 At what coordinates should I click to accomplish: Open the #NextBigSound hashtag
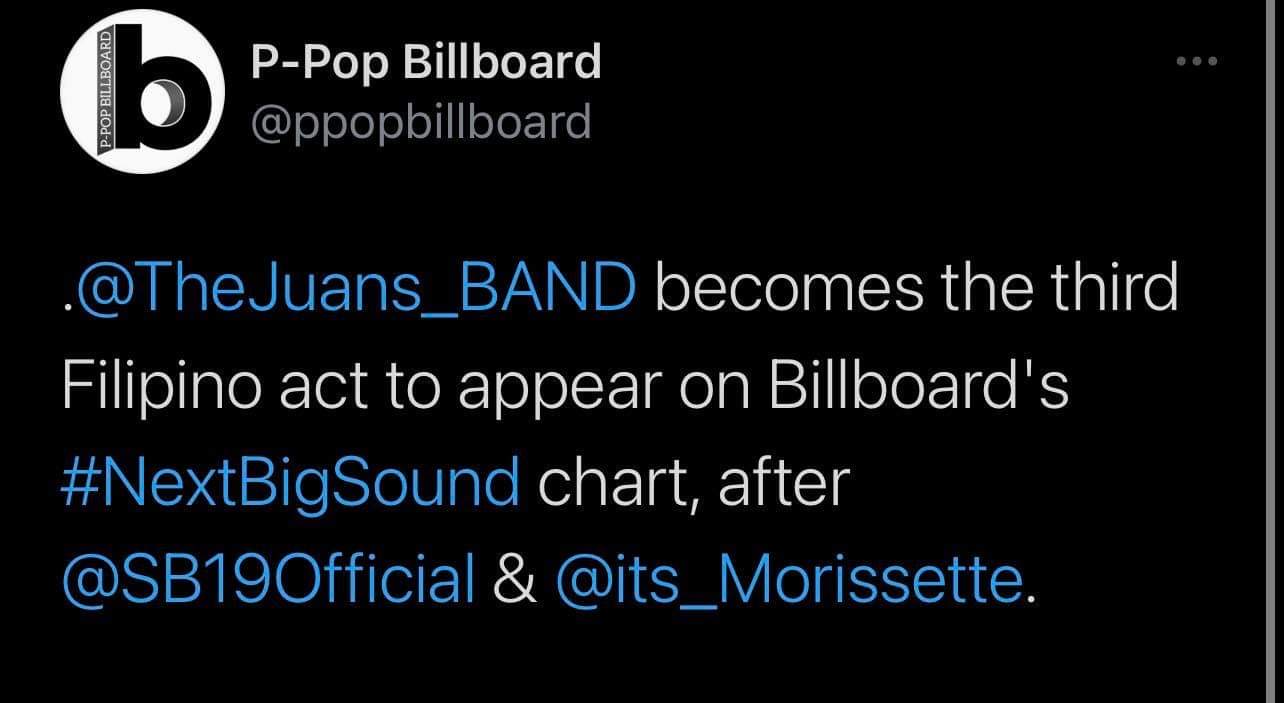(290, 484)
